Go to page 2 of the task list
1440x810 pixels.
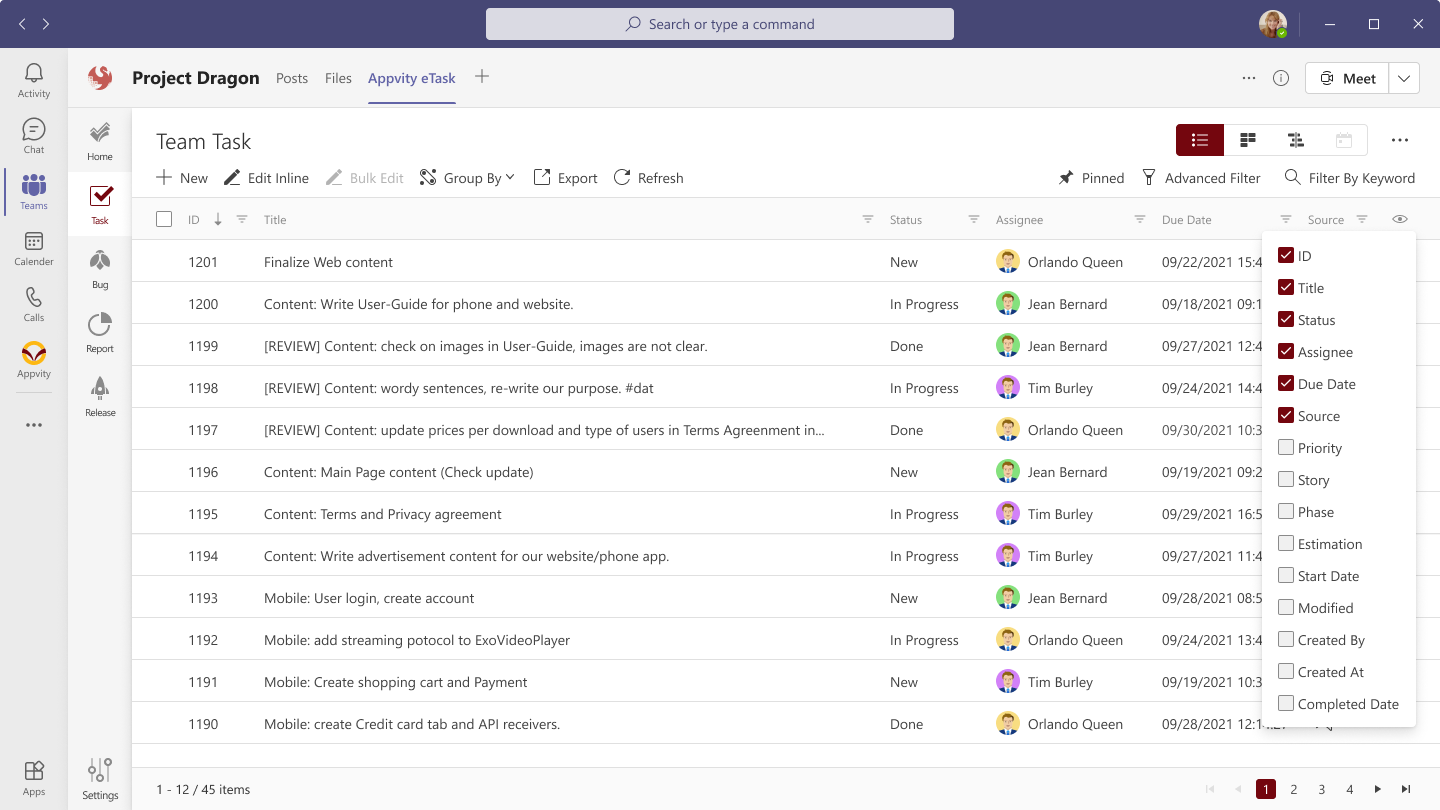coord(1294,789)
